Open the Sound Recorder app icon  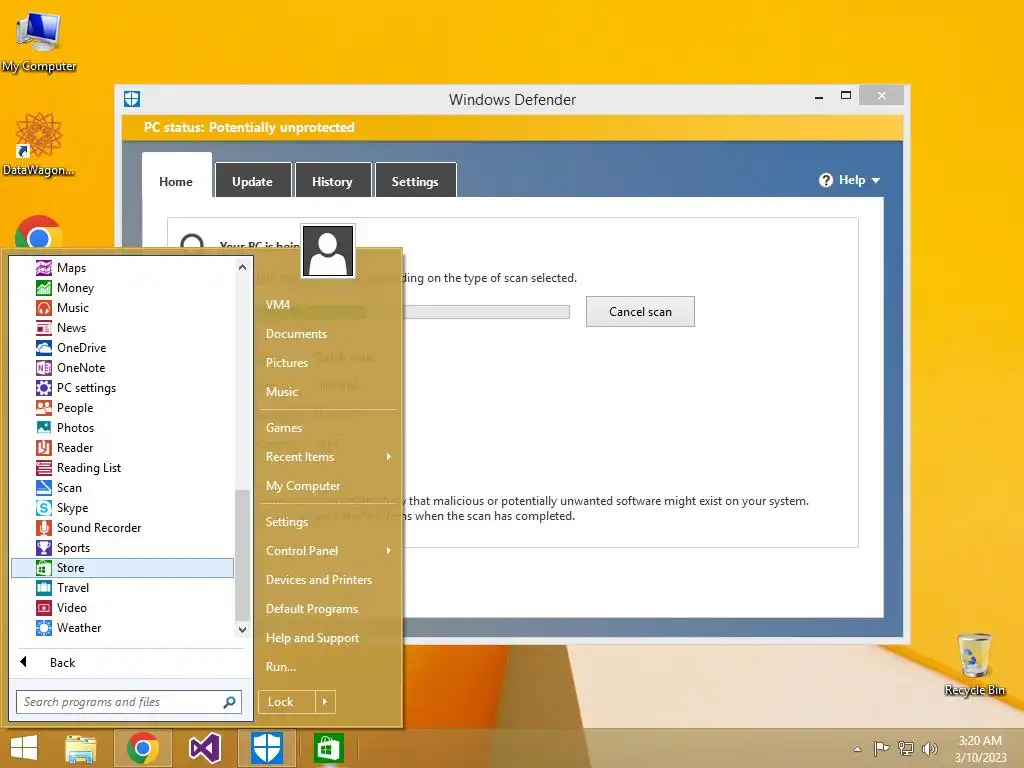point(44,528)
